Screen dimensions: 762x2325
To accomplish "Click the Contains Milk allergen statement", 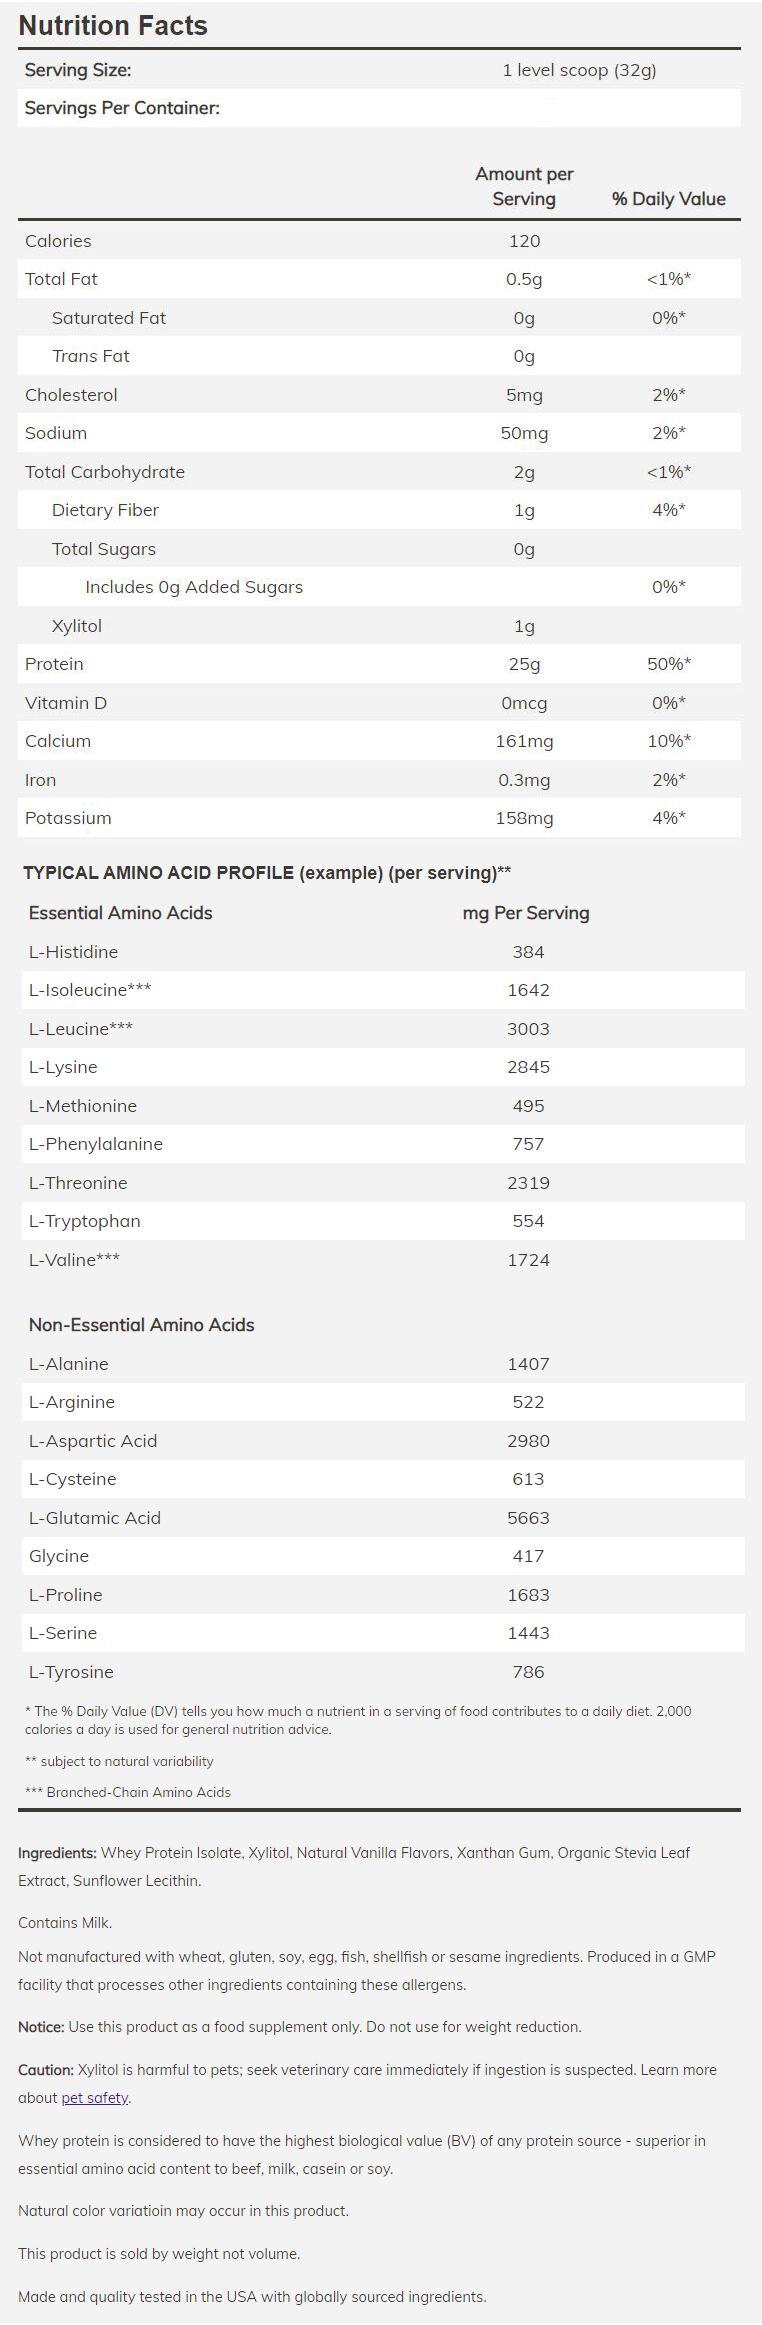I will [x=65, y=1922].
